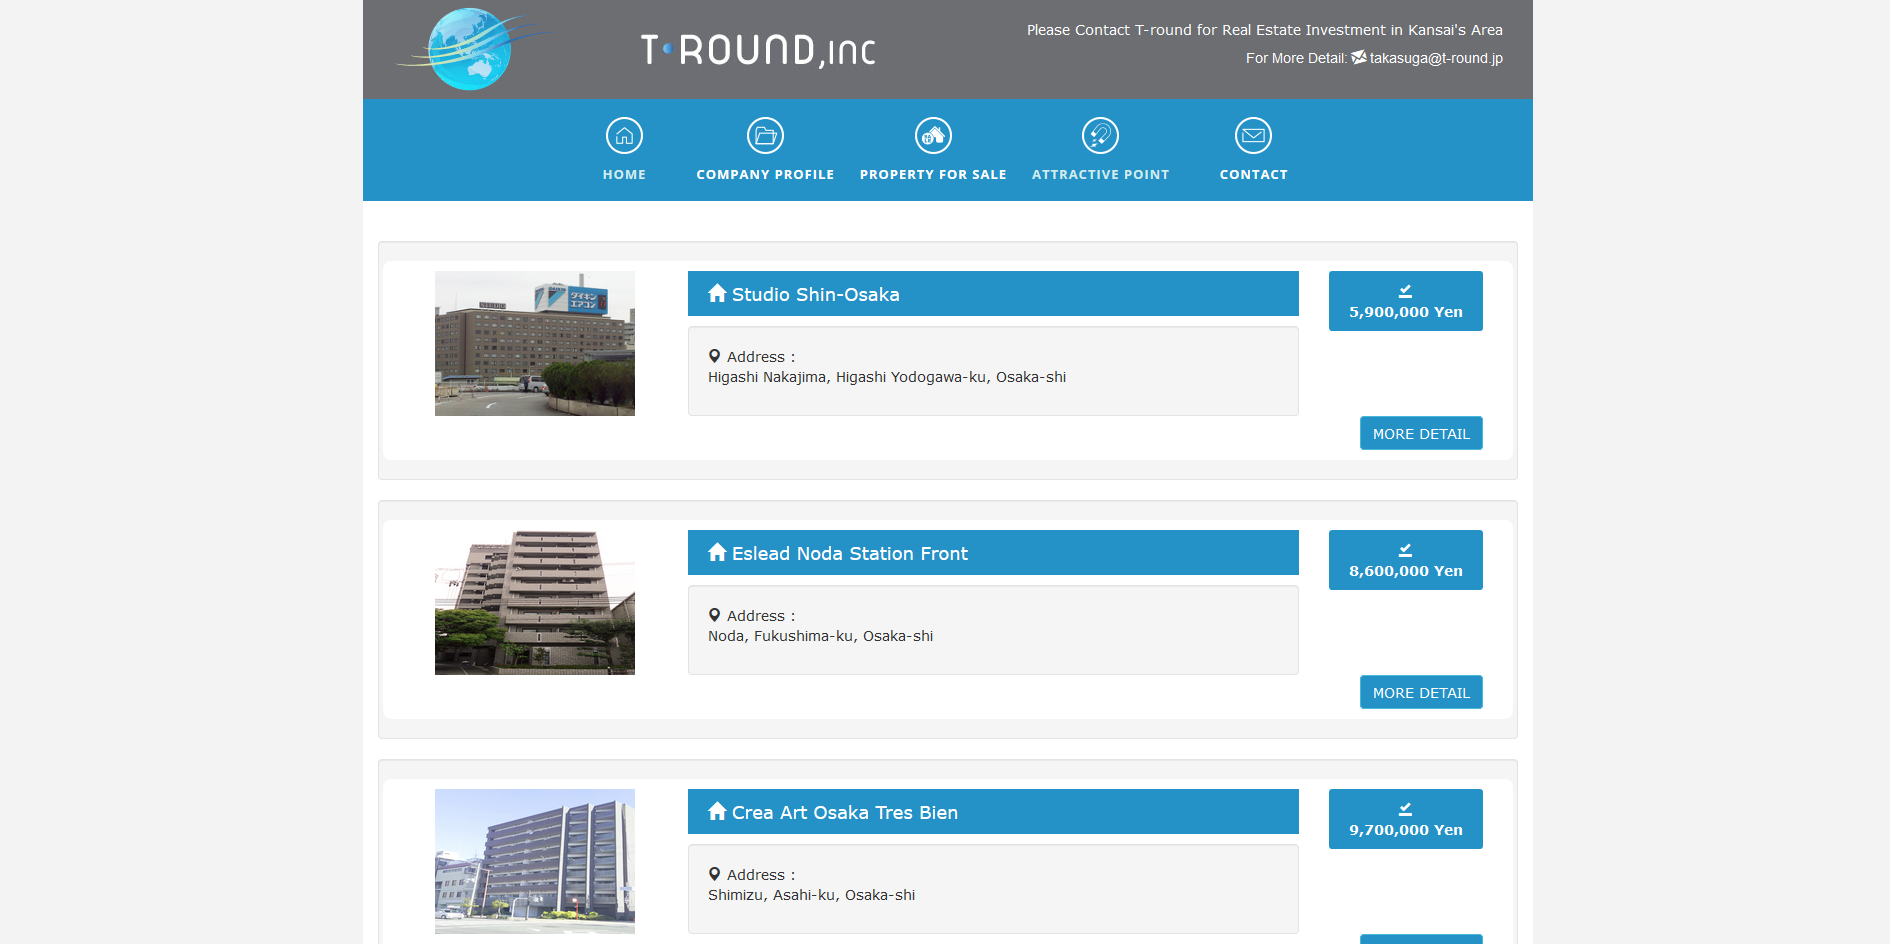Click house icon next to Studio Shin-Osaka
This screenshot has height=944, width=1890.
tap(717, 293)
